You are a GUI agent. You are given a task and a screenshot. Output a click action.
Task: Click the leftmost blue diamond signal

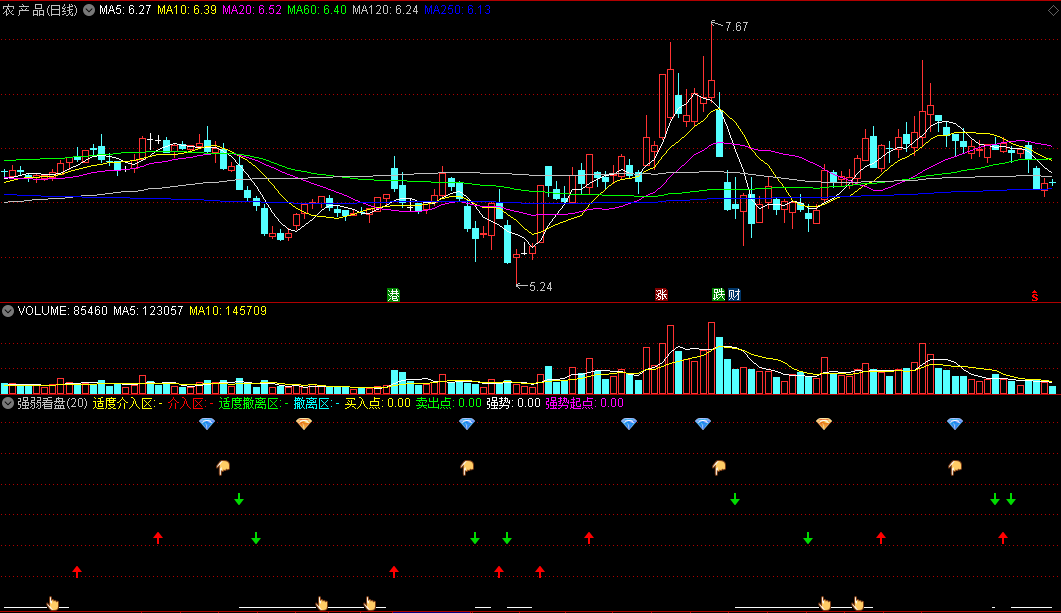(207, 424)
